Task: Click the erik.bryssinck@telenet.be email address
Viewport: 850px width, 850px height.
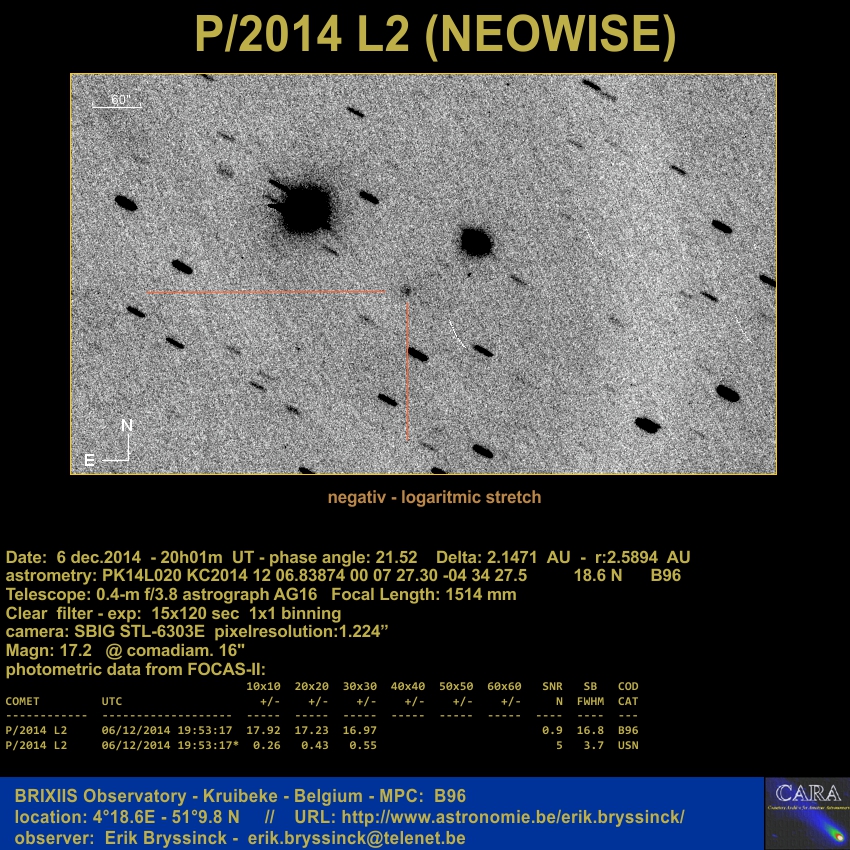Action: [x=356, y=837]
